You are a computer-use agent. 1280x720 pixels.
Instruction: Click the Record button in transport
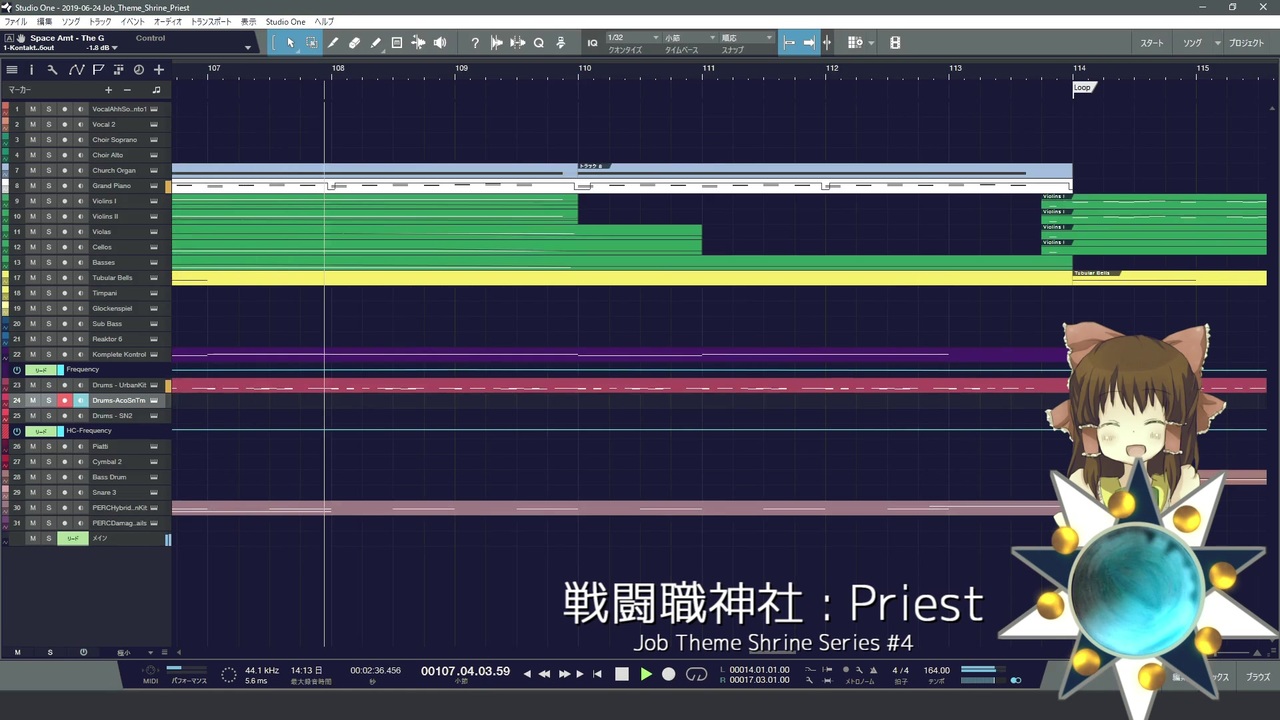669,674
